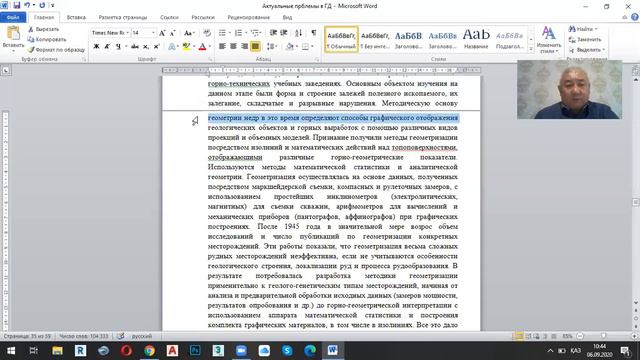The width and height of the screenshot is (640, 360).
Task: Click the русский language indicator
Action: (142, 336)
